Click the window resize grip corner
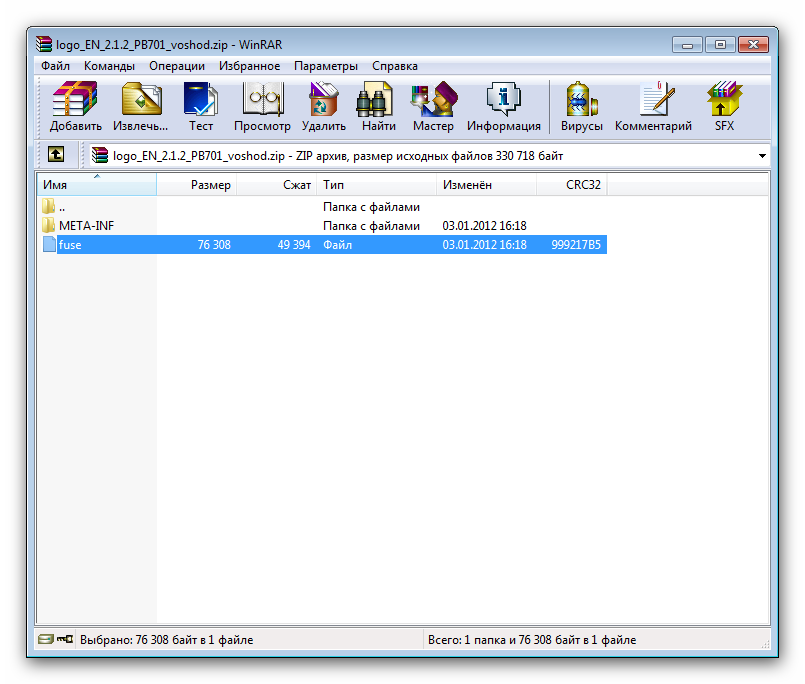 765,643
